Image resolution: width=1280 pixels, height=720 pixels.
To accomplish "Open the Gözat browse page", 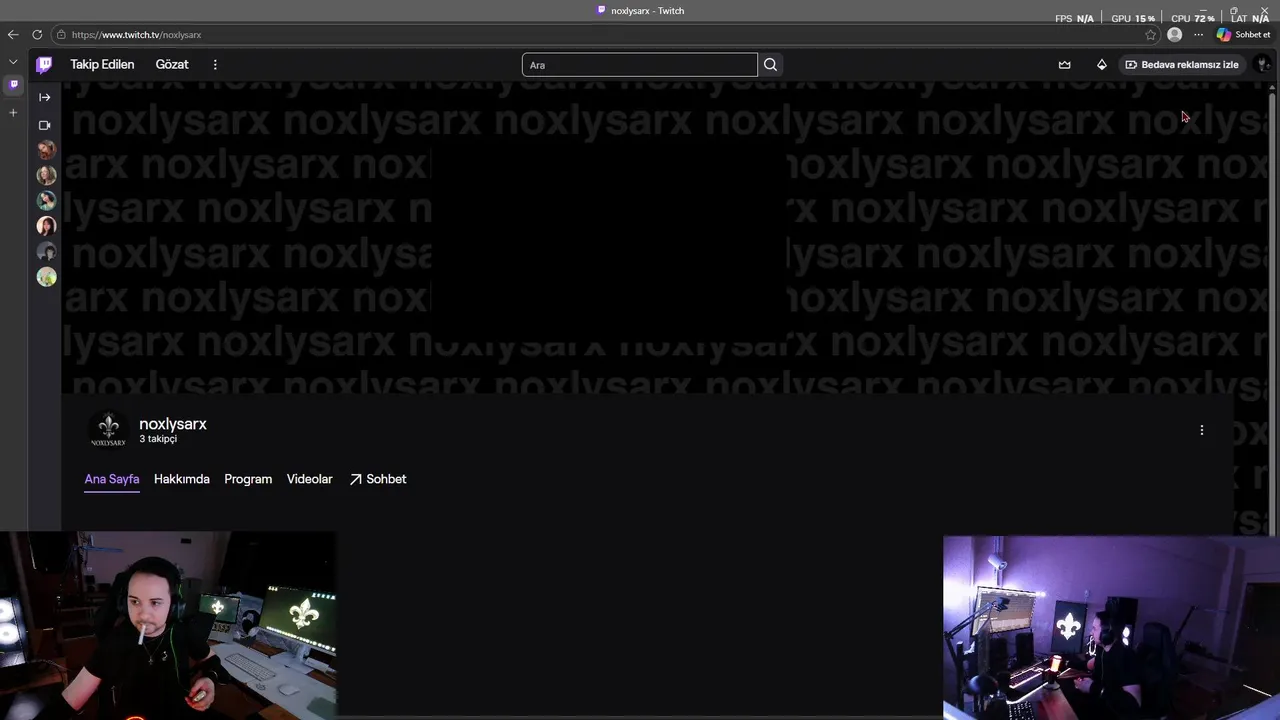I will tap(172, 64).
